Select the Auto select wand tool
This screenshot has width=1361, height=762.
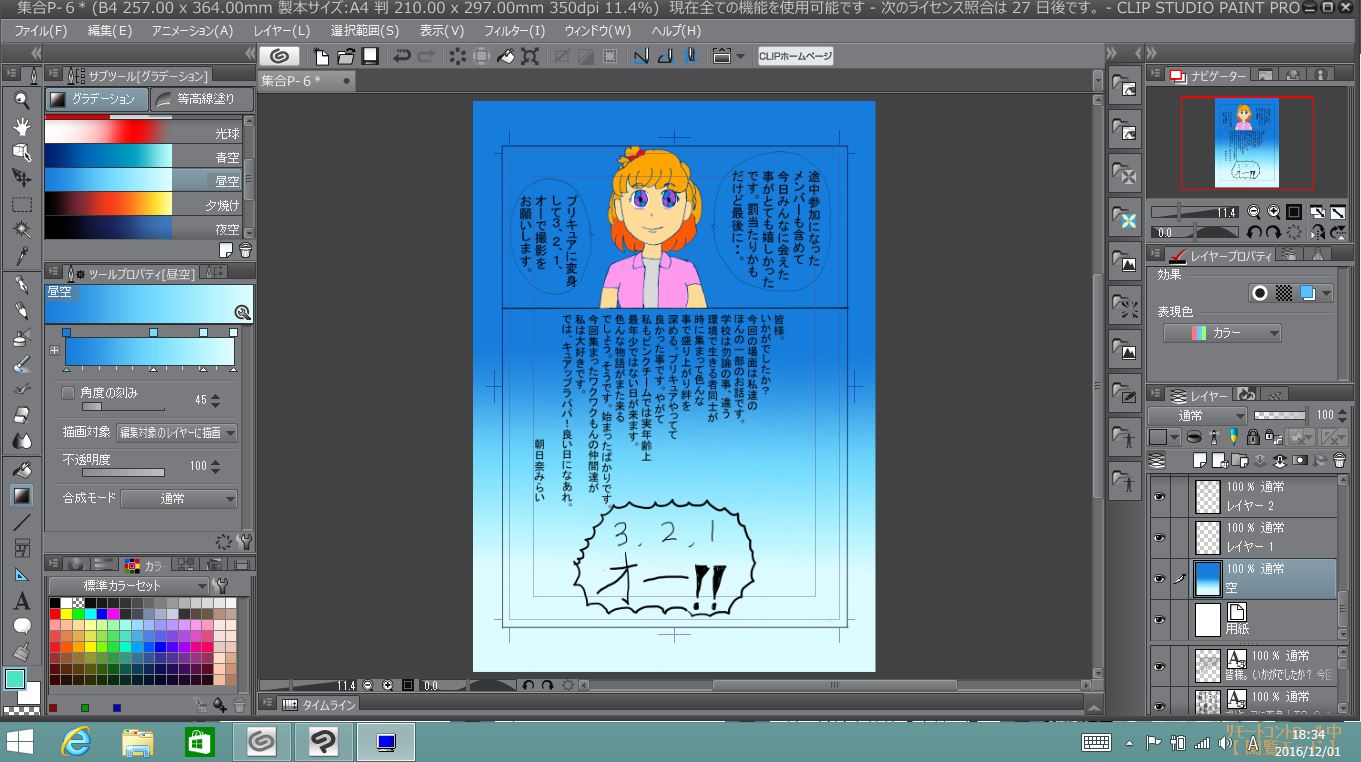pyautogui.click(x=21, y=229)
